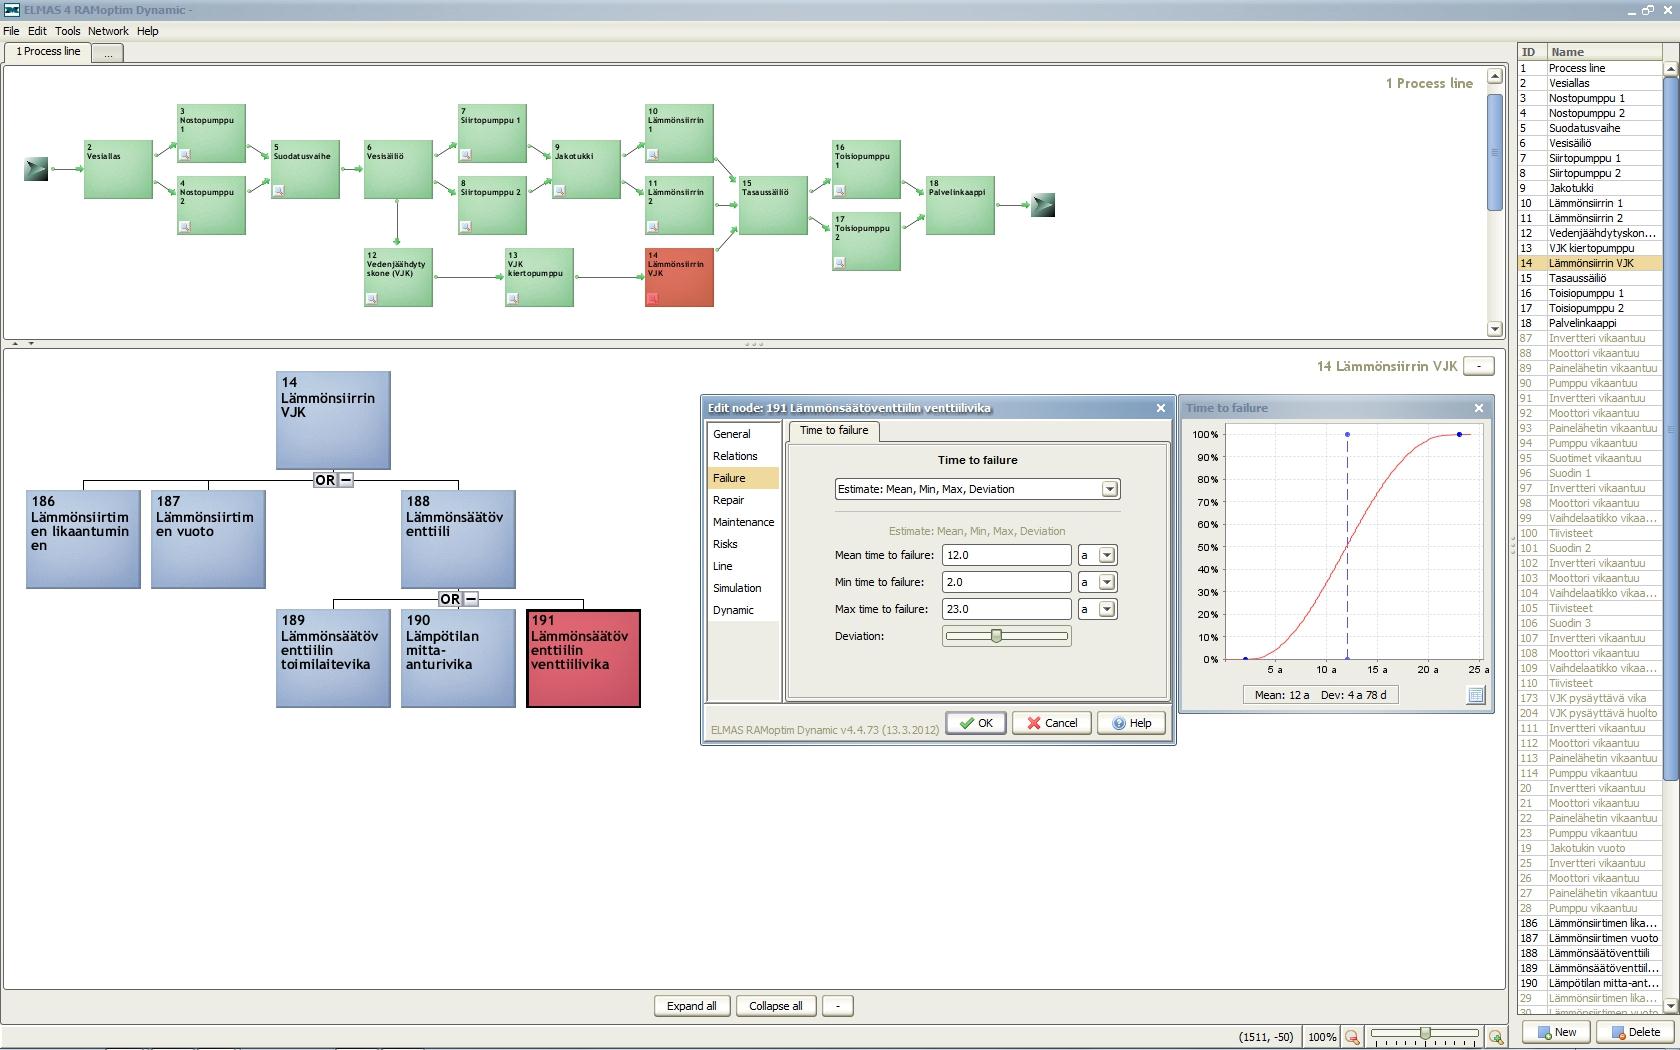
Task: Click the zoom in magnifier icon
Action: tap(1496, 1037)
